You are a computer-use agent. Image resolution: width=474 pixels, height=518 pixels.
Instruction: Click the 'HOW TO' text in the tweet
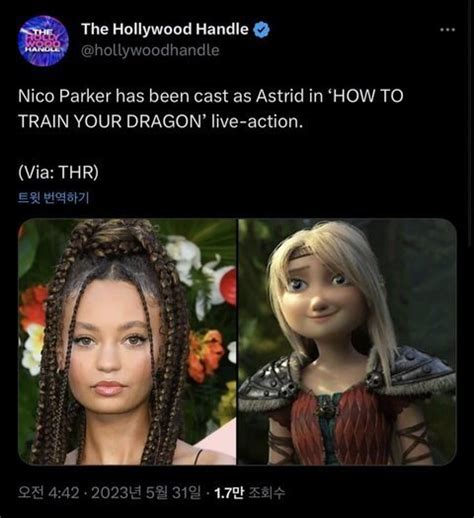[366, 96]
